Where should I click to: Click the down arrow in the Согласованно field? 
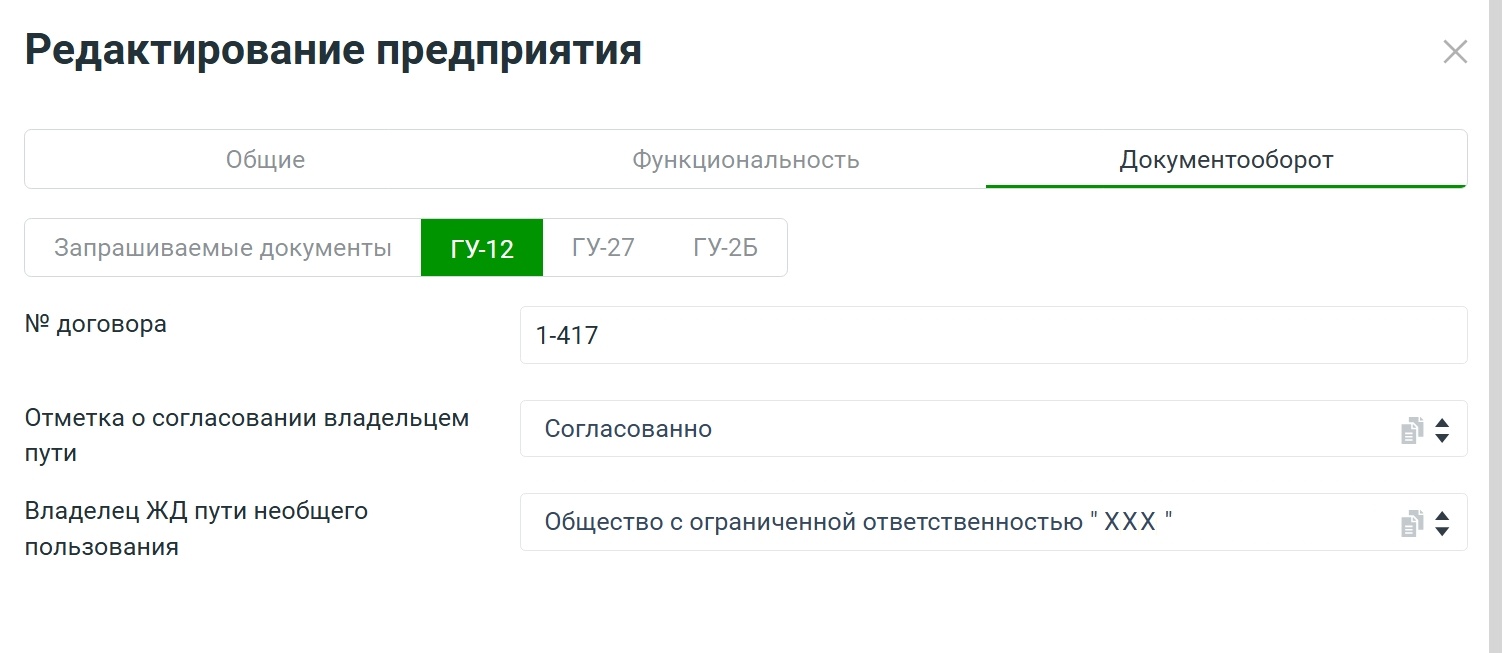tap(1442, 438)
